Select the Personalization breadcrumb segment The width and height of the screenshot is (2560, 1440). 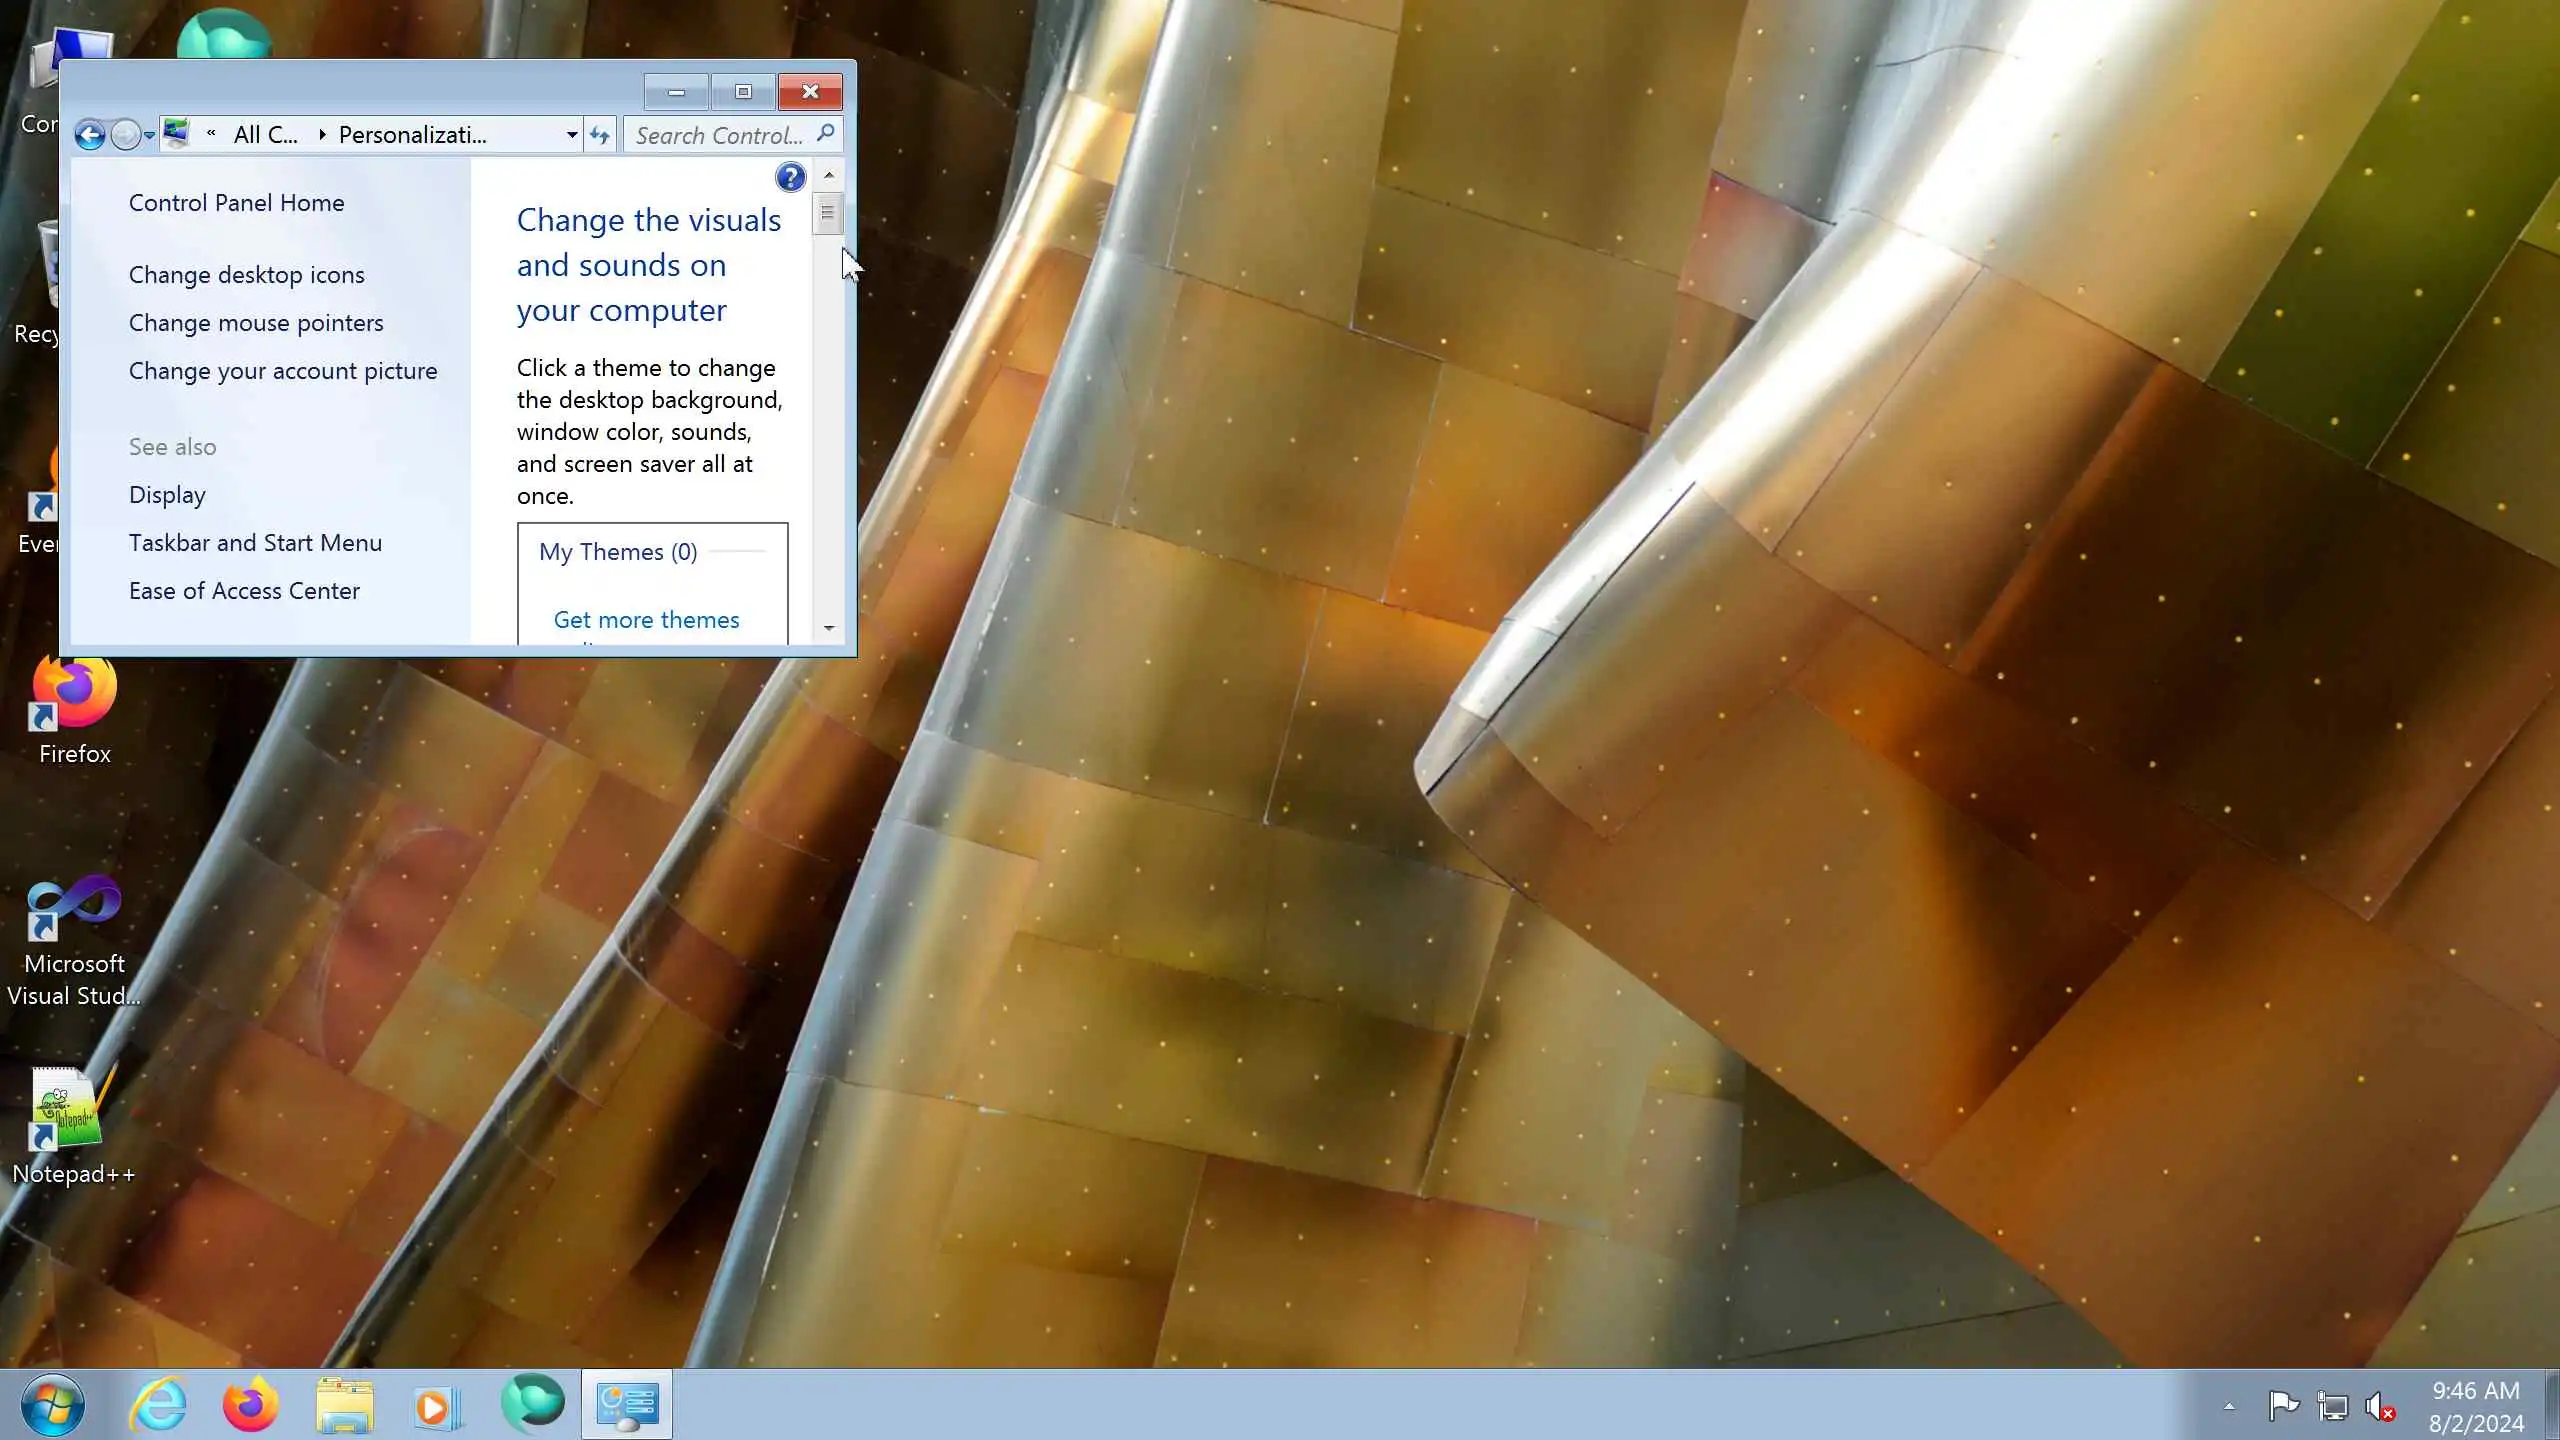point(412,135)
